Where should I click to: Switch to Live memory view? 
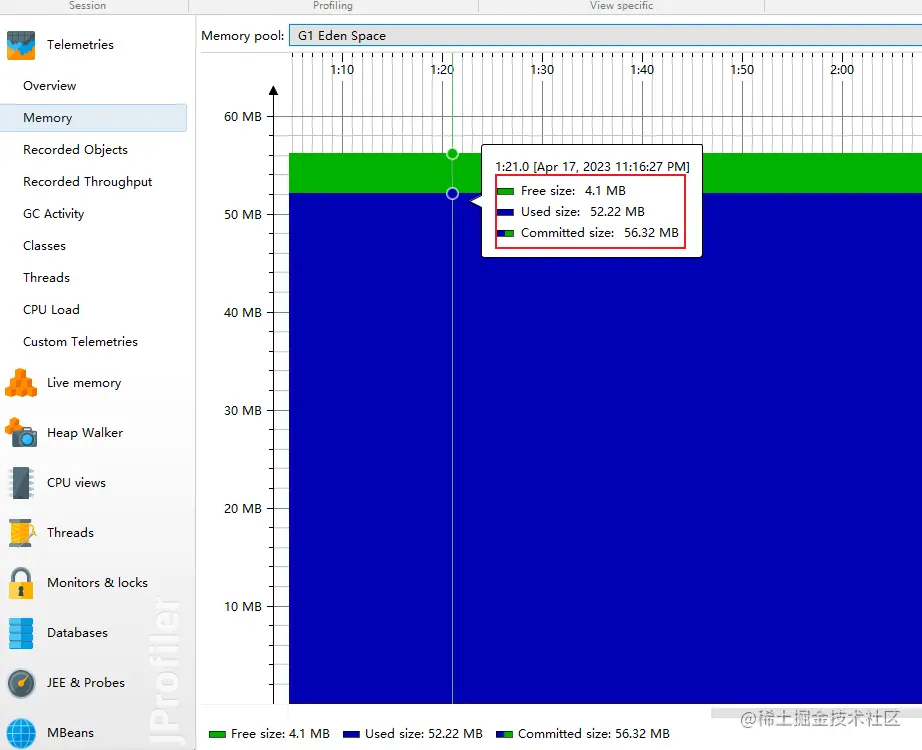click(85, 382)
